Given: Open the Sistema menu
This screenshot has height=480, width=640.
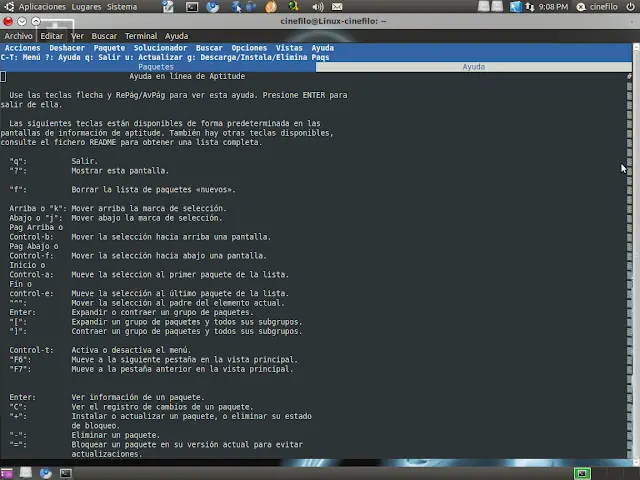Looking at the screenshot, I should tap(122, 7).
